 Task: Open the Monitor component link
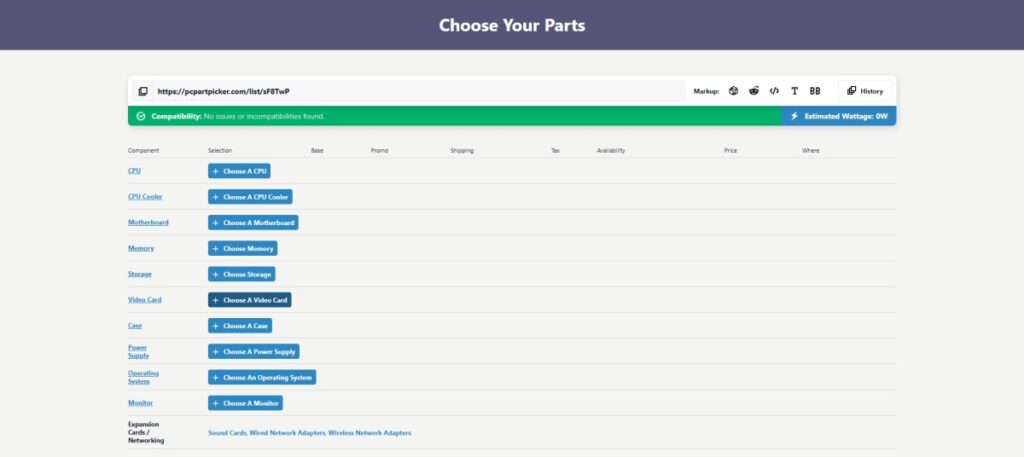[x=140, y=403]
